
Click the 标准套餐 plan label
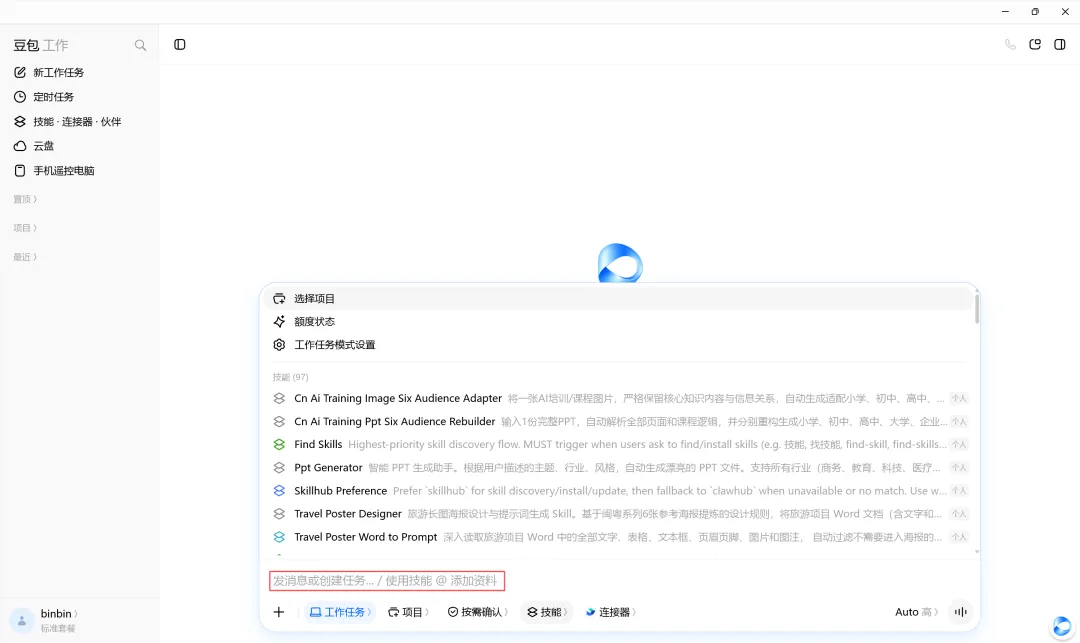[x=58, y=629]
